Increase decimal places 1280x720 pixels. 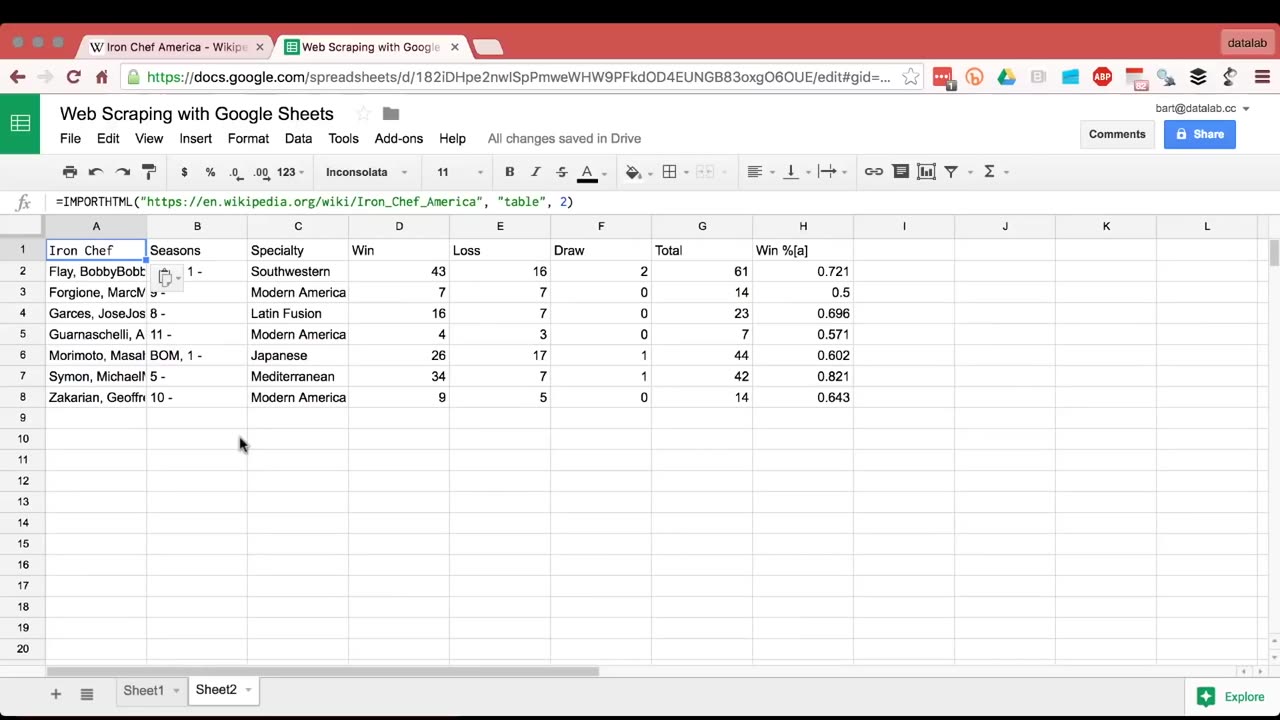tap(261, 172)
